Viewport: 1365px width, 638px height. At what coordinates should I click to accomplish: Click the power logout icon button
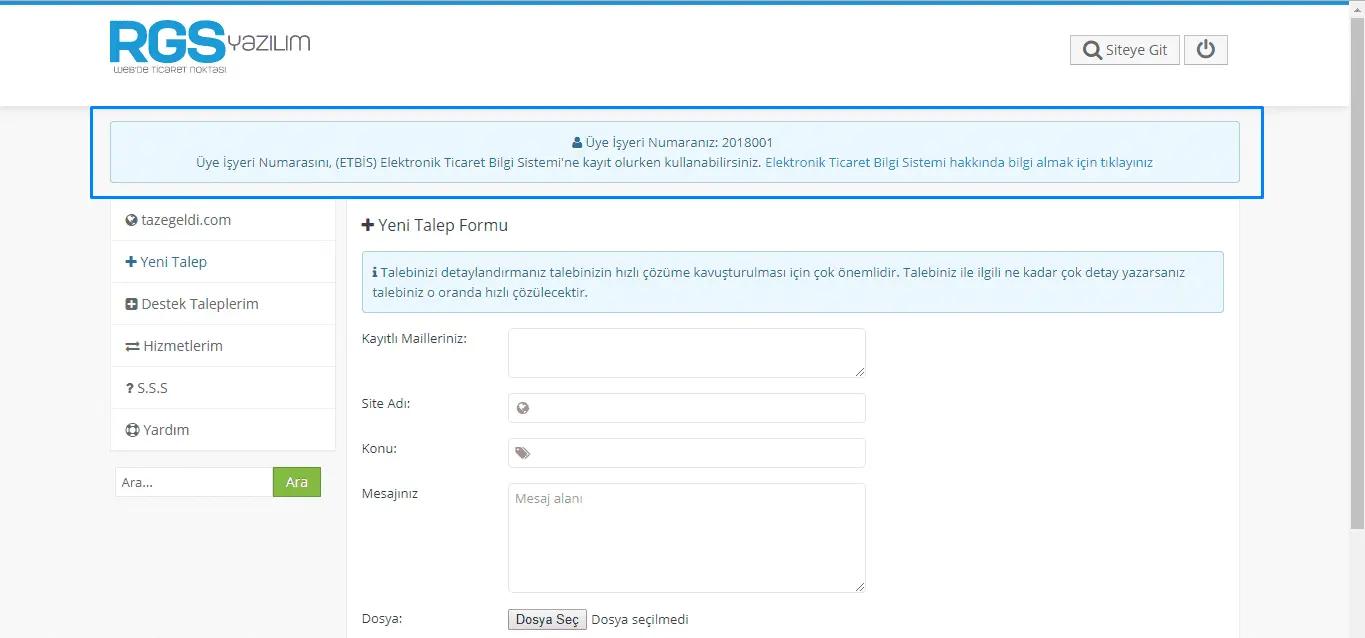click(1205, 50)
